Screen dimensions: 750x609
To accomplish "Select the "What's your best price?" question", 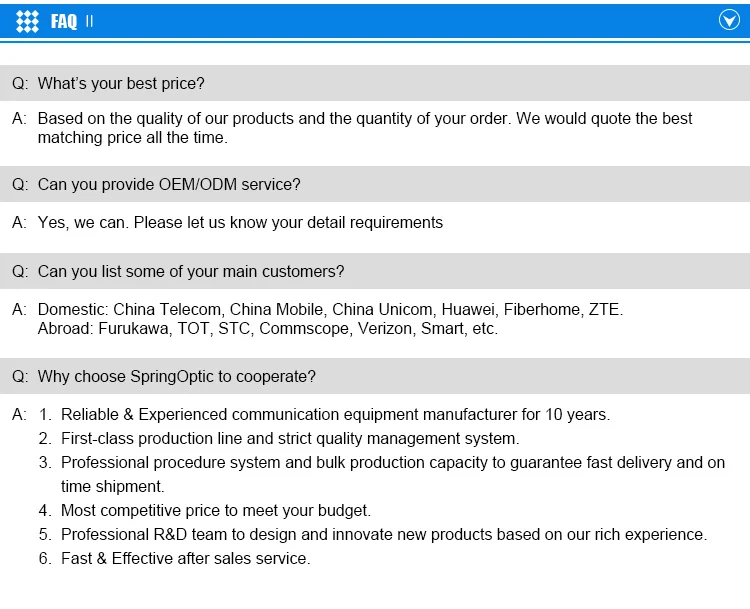I will pyautogui.click(x=375, y=83).
